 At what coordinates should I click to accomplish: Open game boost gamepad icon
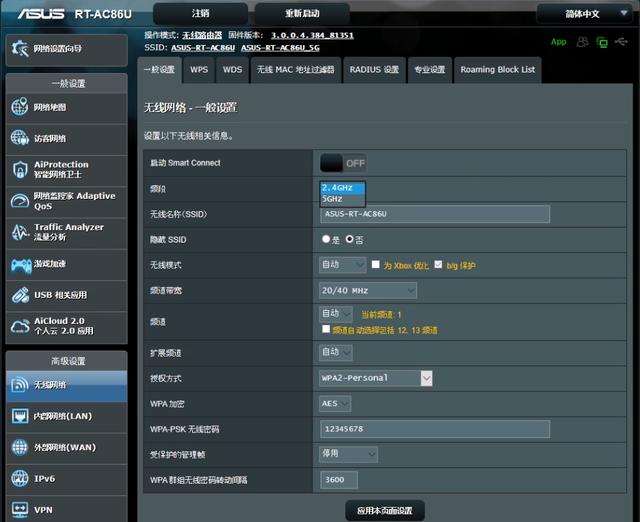point(21,265)
